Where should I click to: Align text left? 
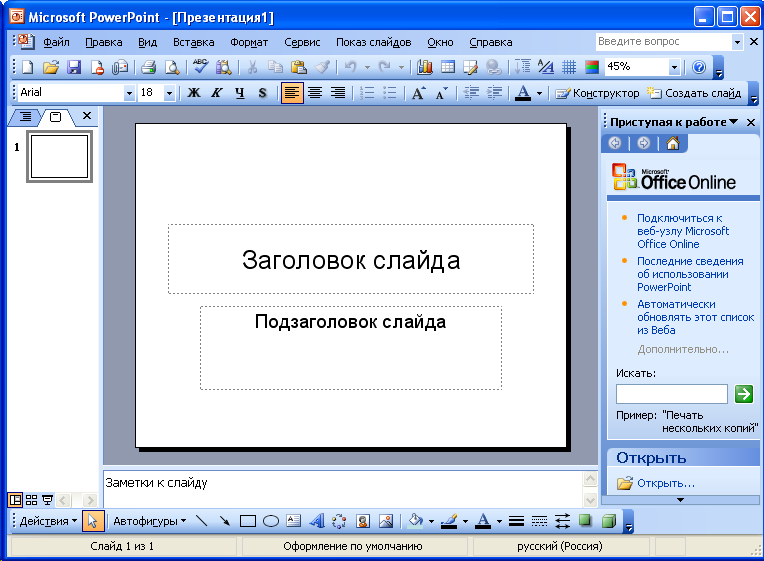click(292, 93)
